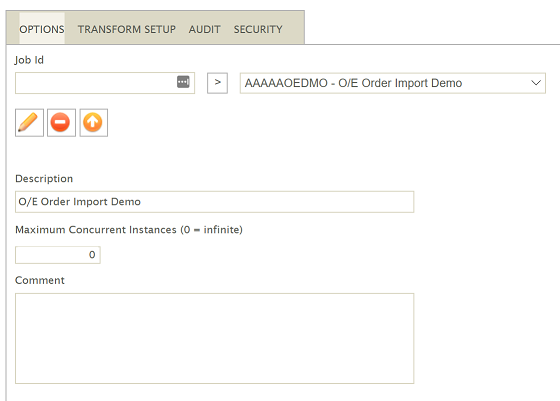This screenshot has width=560, height=401.
Task: Open the Job Id lookup ellipsis icon
Action: pyautogui.click(x=183, y=82)
